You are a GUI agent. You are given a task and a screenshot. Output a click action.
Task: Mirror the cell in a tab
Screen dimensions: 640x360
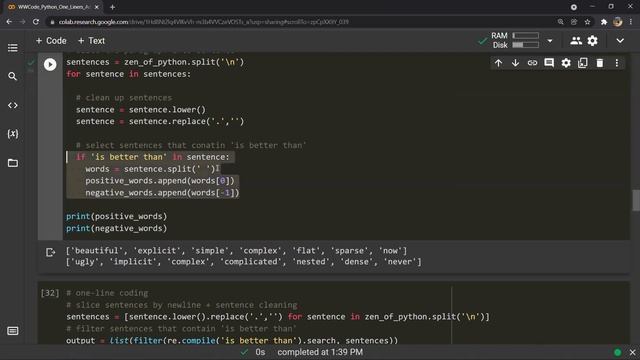point(582,63)
